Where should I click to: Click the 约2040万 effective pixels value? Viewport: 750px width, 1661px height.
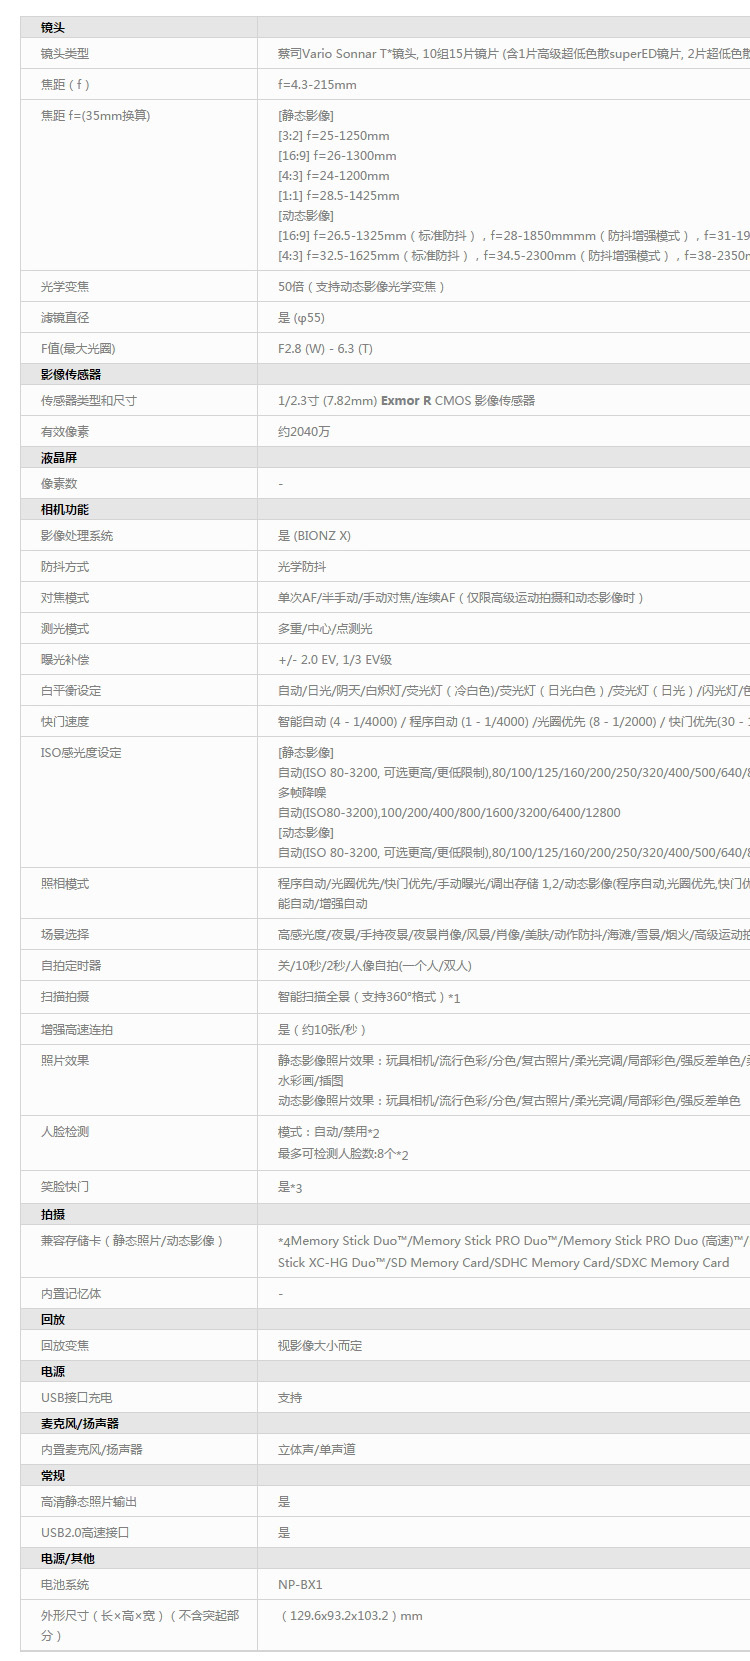pyautogui.click(x=304, y=432)
